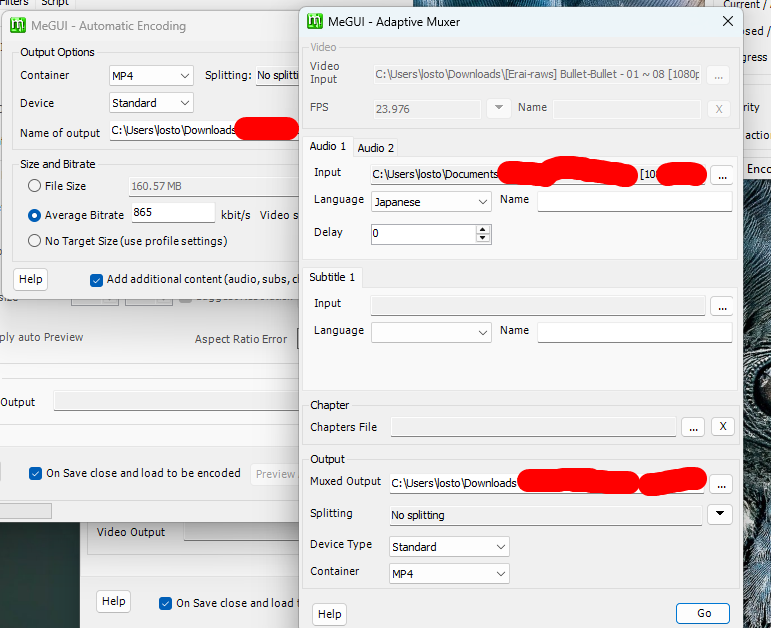Click the File Size value 160.57 MB
Viewport: 771px width, 628px height.
(x=213, y=186)
